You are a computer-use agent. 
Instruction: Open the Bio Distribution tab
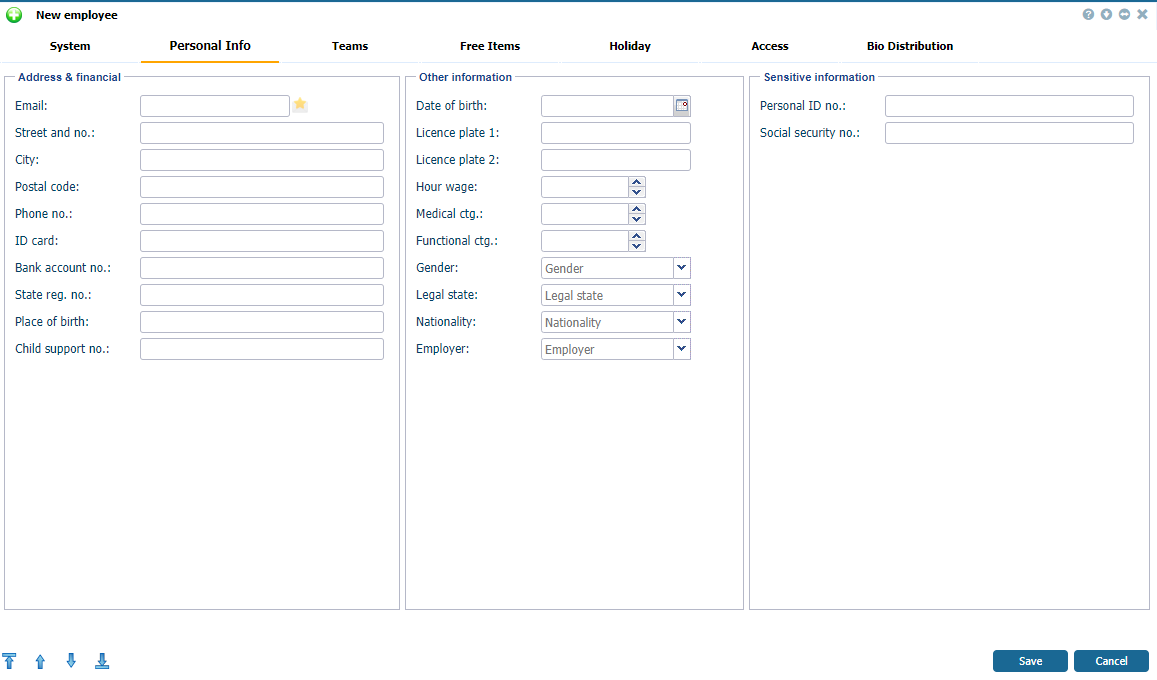pyautogui.click(x=909, y=46)
